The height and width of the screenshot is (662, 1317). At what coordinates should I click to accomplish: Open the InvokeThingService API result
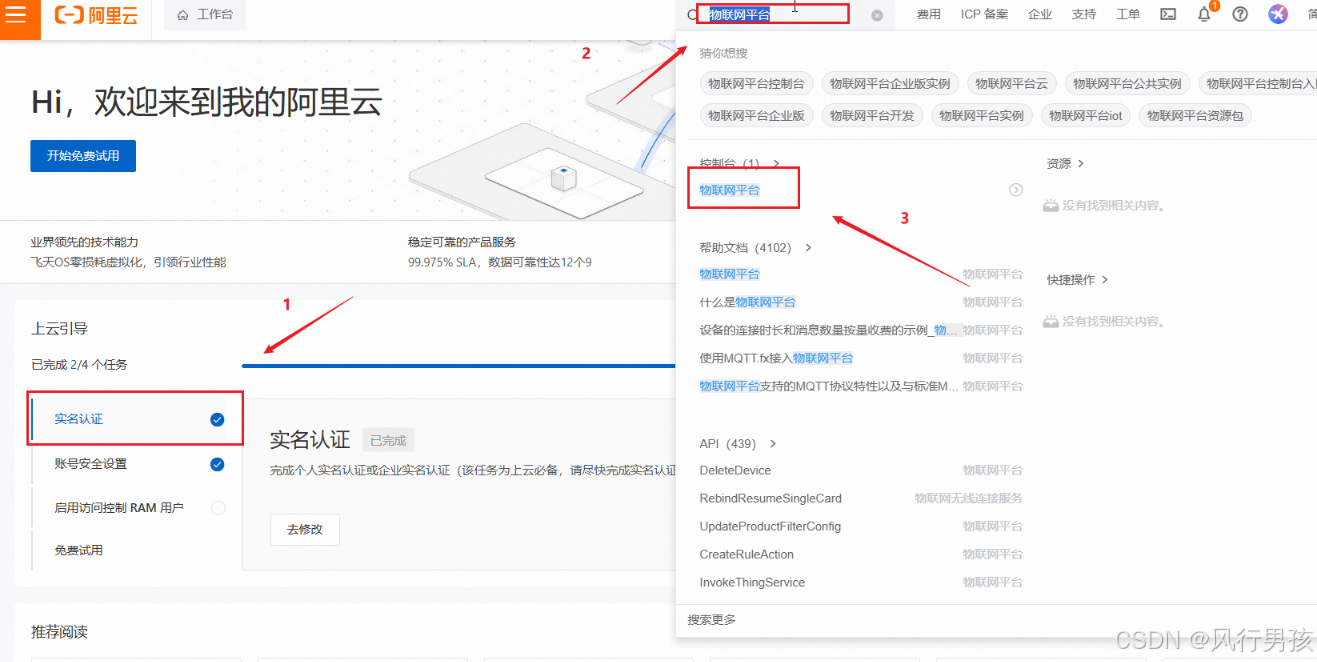tap(752, 582)
